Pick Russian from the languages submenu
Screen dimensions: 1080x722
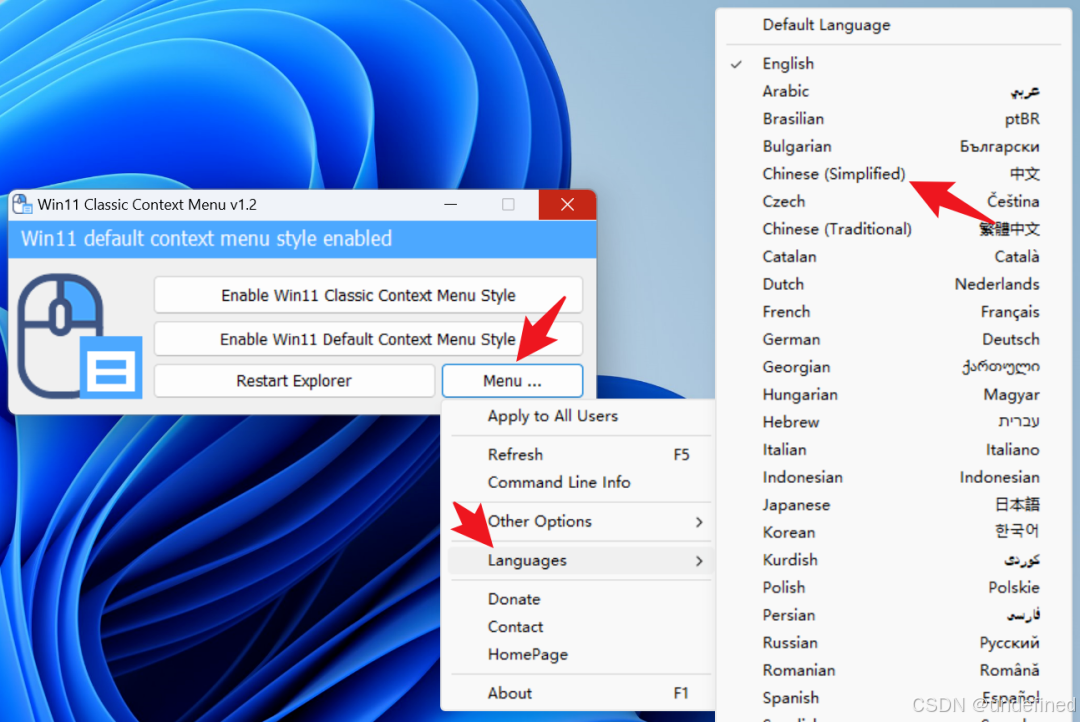[x=790, y=642]
